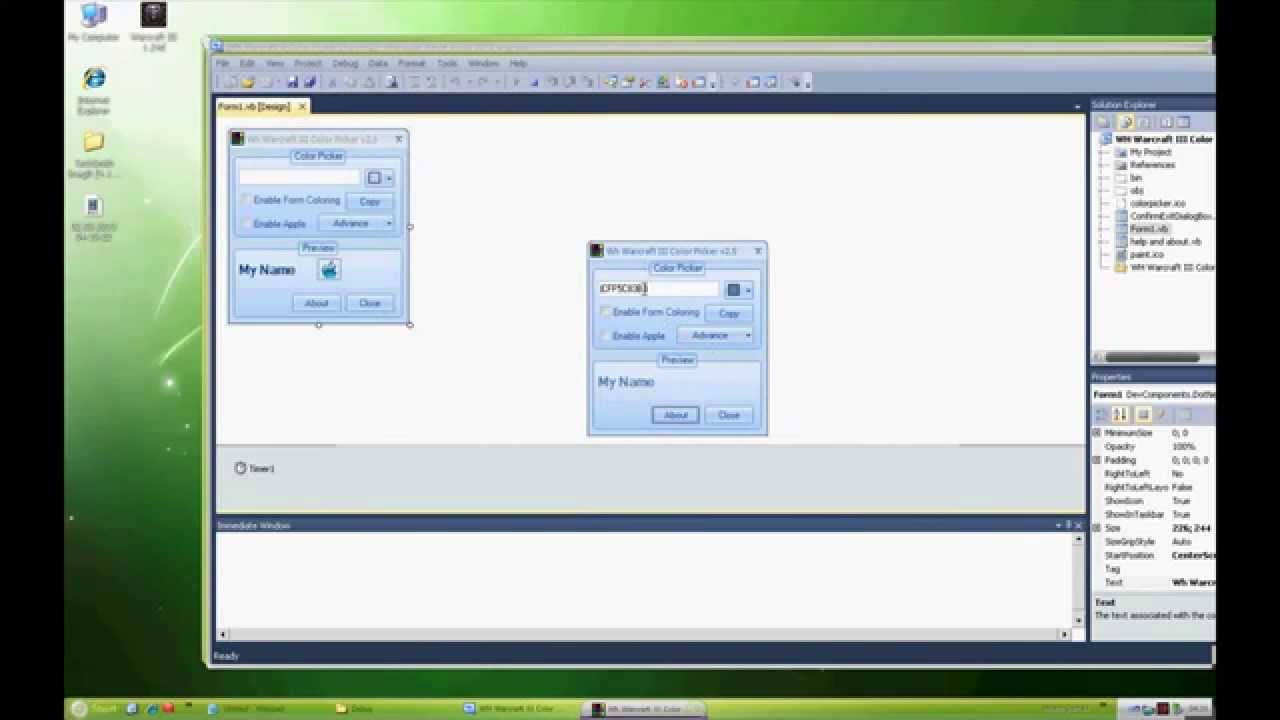
Task: Open the Immediate Window position dropdown arrow
Action: pyautogui.click(x=1058, y=525)
